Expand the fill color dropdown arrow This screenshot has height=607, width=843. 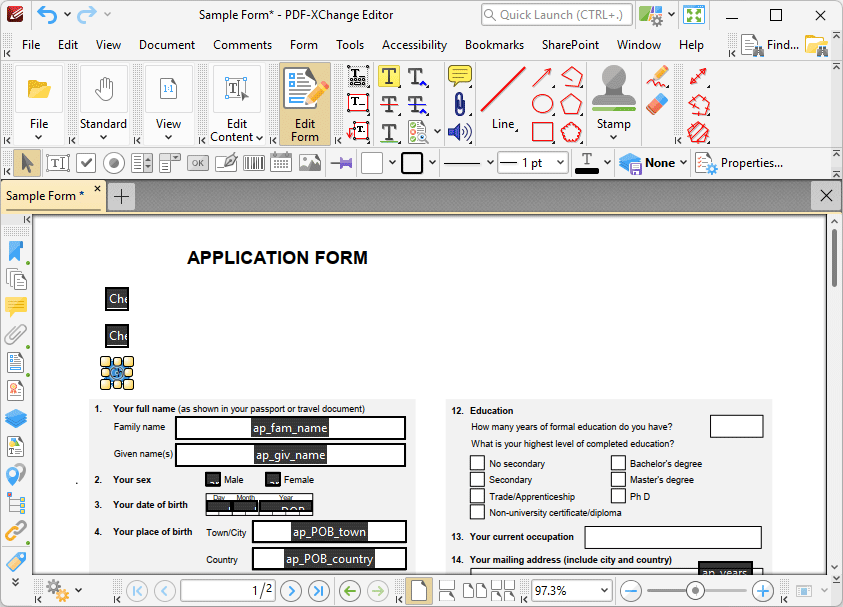pyautogui.click(x=392, y=162)
